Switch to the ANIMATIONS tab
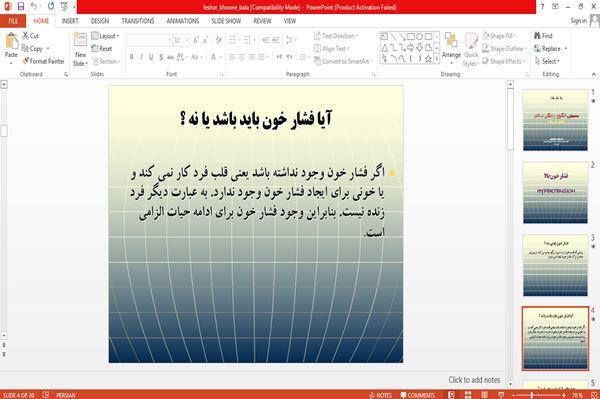This screenshot has height=399, width=600. click(183, 21)
